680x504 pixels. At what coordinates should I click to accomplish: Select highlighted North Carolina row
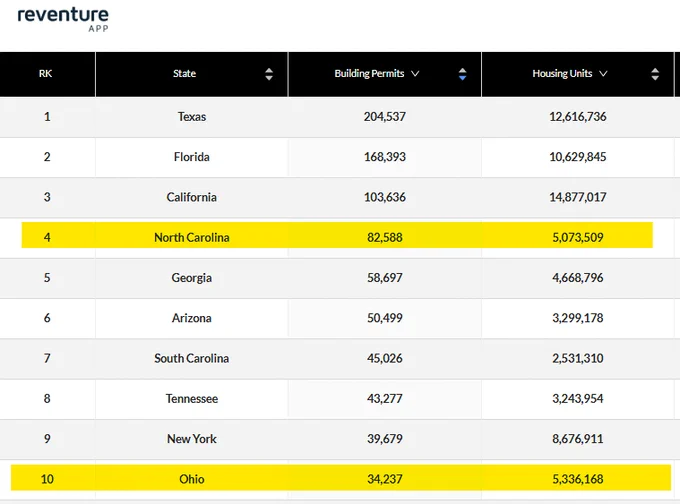click(x=337, y=237)
